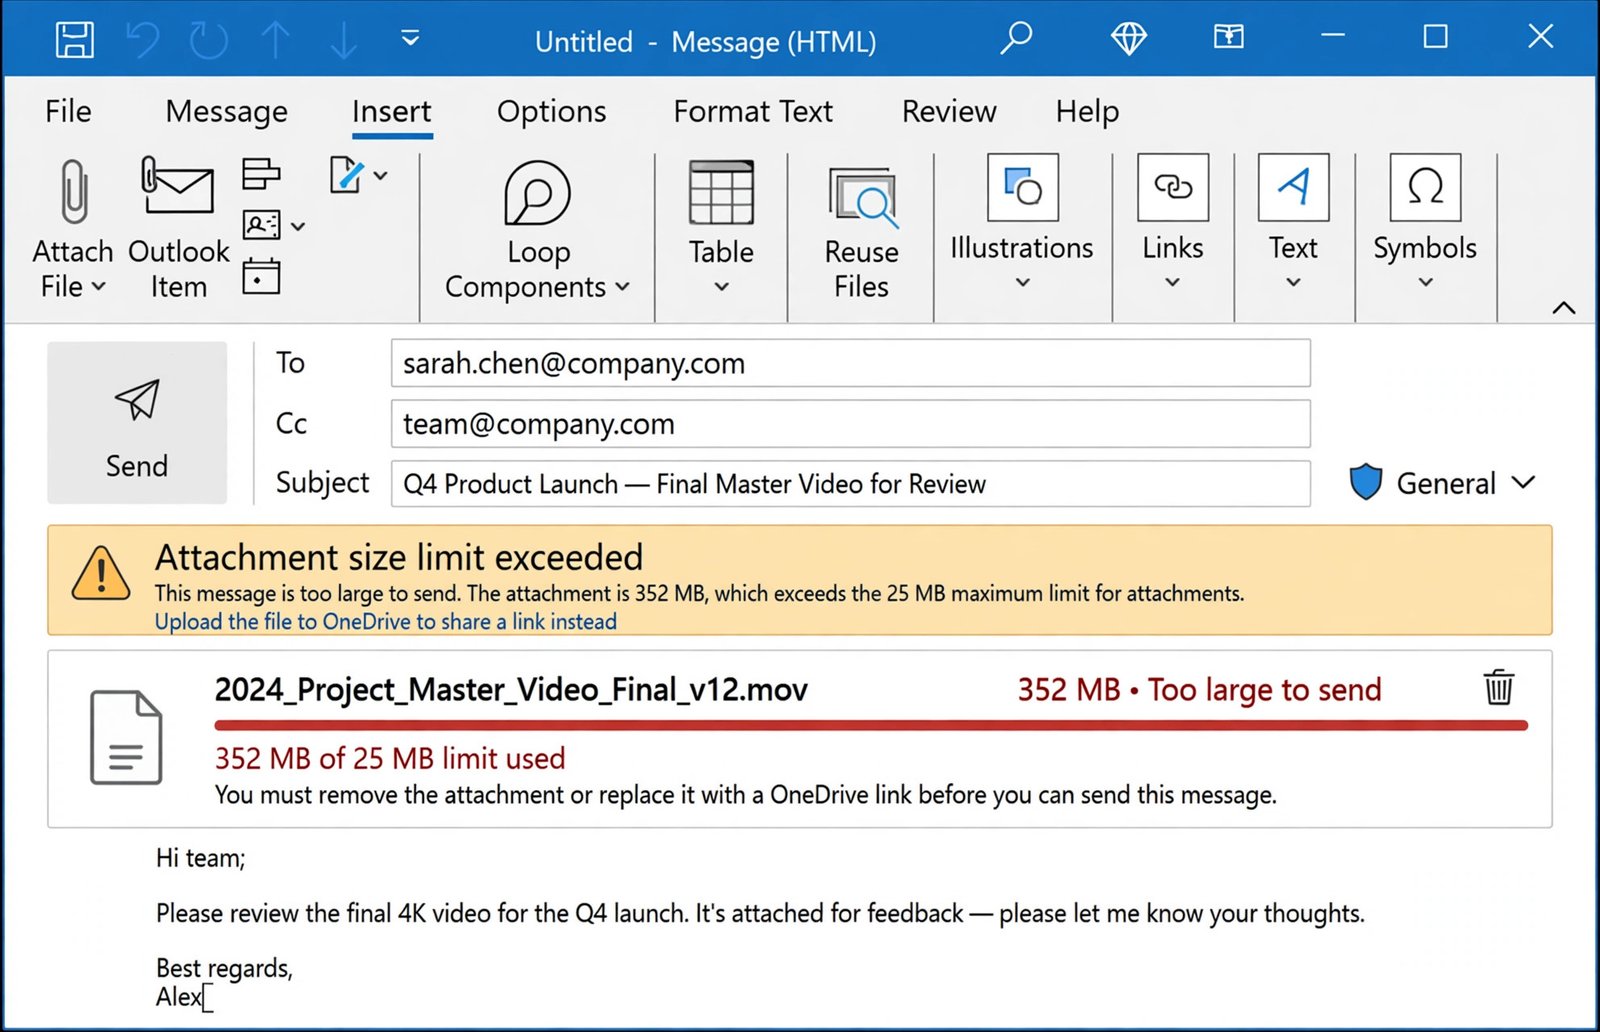The height and width of the screenshot is (1032, 1600).
Task: Click the Undo arrow icon
Action: [x=143, y=40]
